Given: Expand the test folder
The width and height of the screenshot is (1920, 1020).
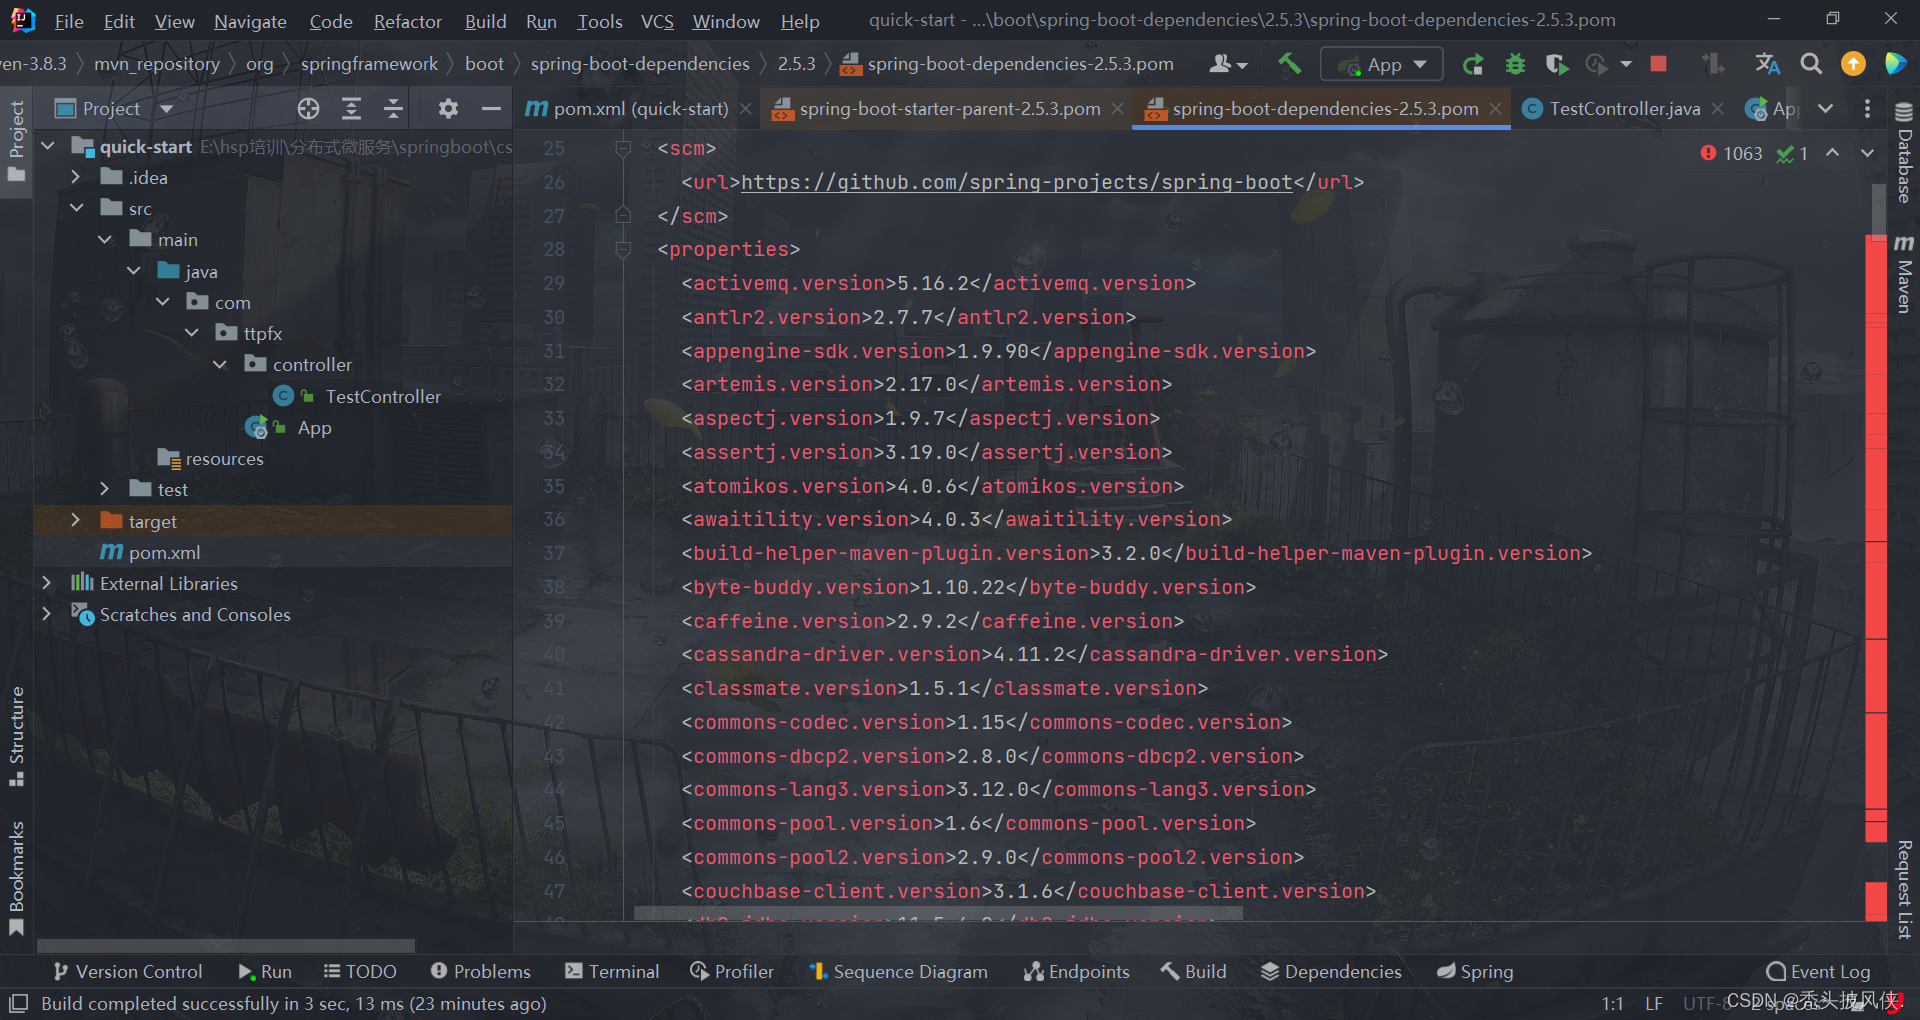Looking at the screenshot, I should (x=104, y=489).
